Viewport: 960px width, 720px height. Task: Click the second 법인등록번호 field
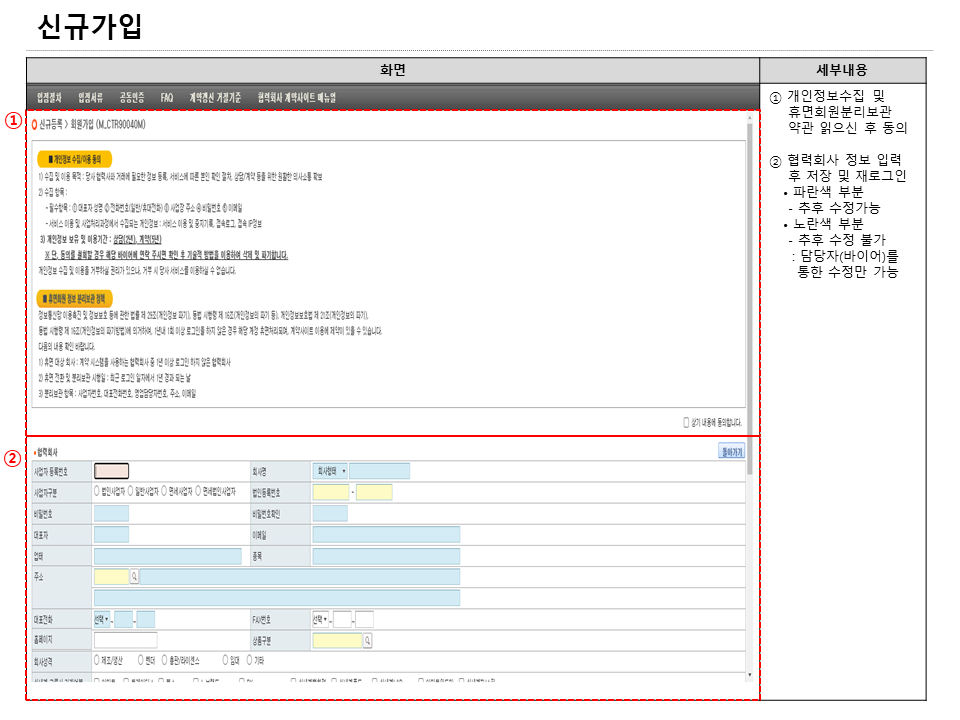coord(374,492)
